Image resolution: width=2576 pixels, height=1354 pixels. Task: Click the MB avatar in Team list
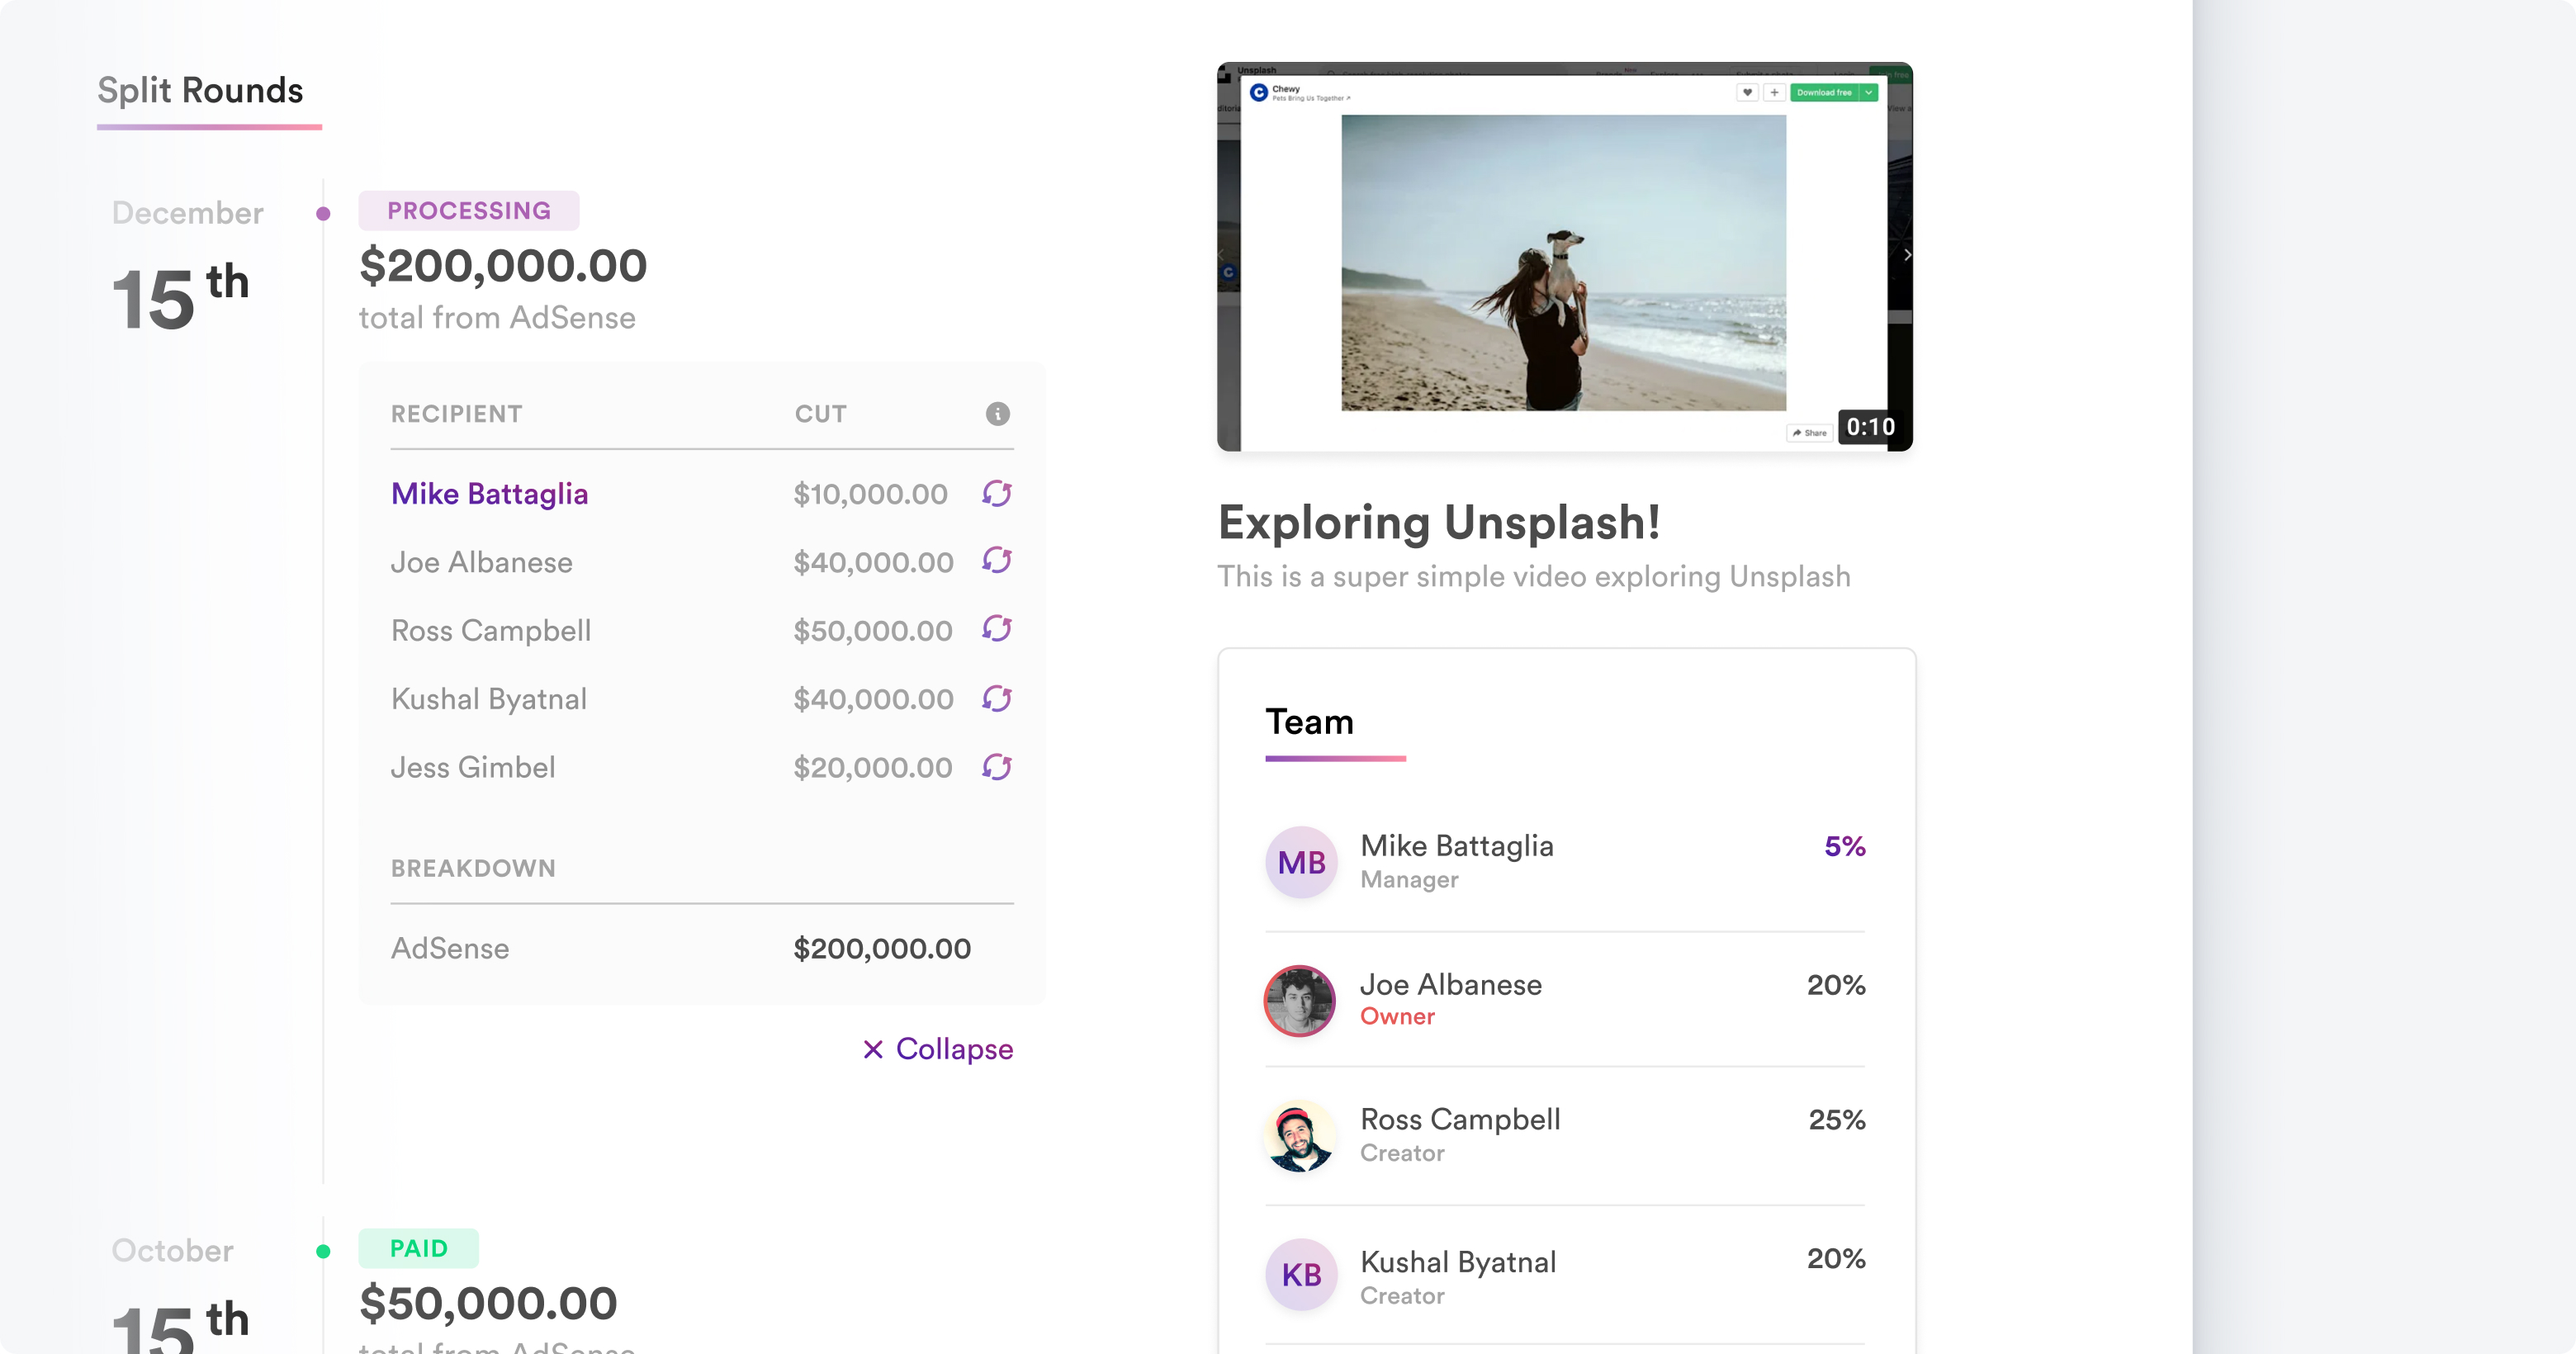[1301, 862]
